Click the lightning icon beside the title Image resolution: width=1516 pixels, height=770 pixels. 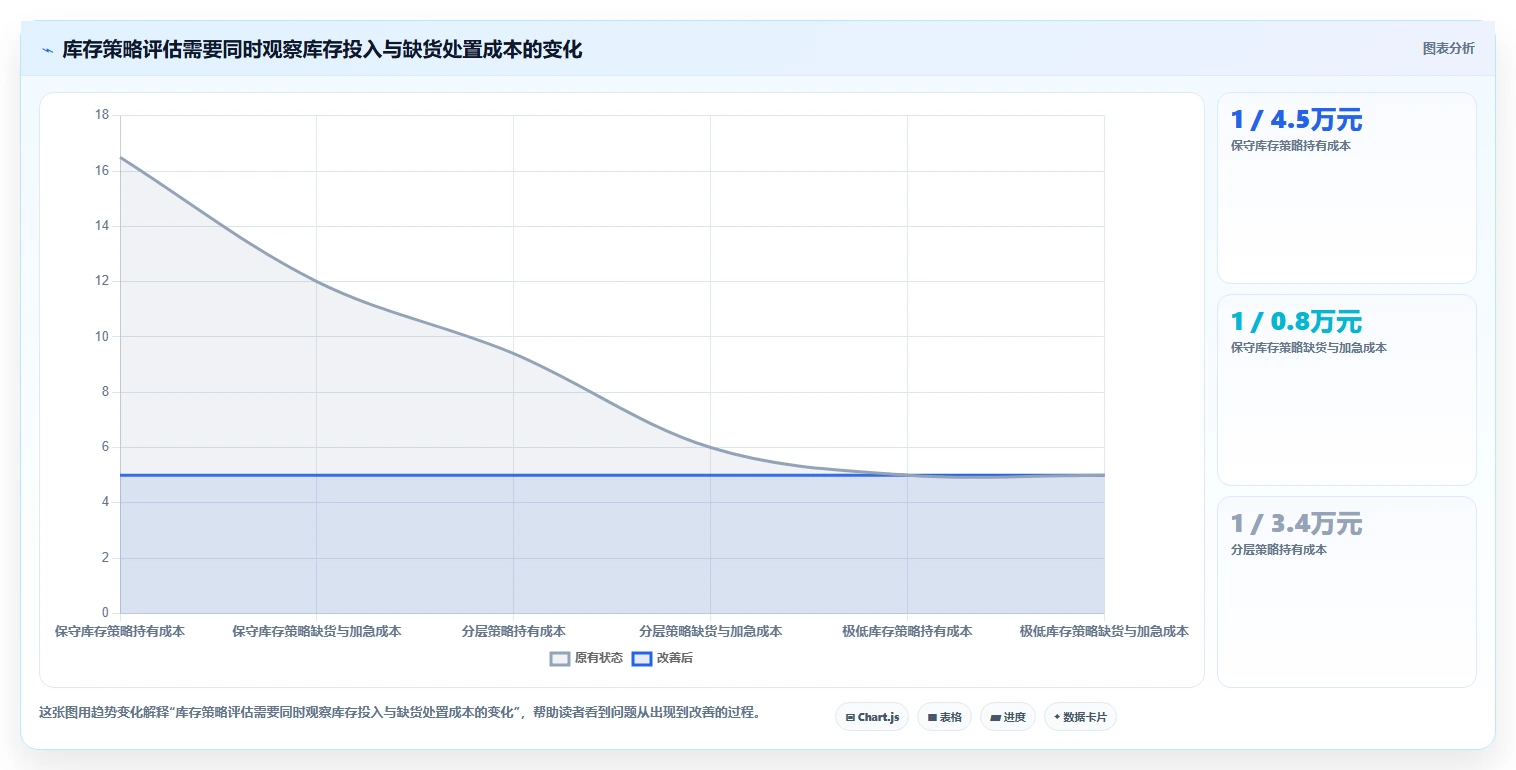click(x=47, y=49)
